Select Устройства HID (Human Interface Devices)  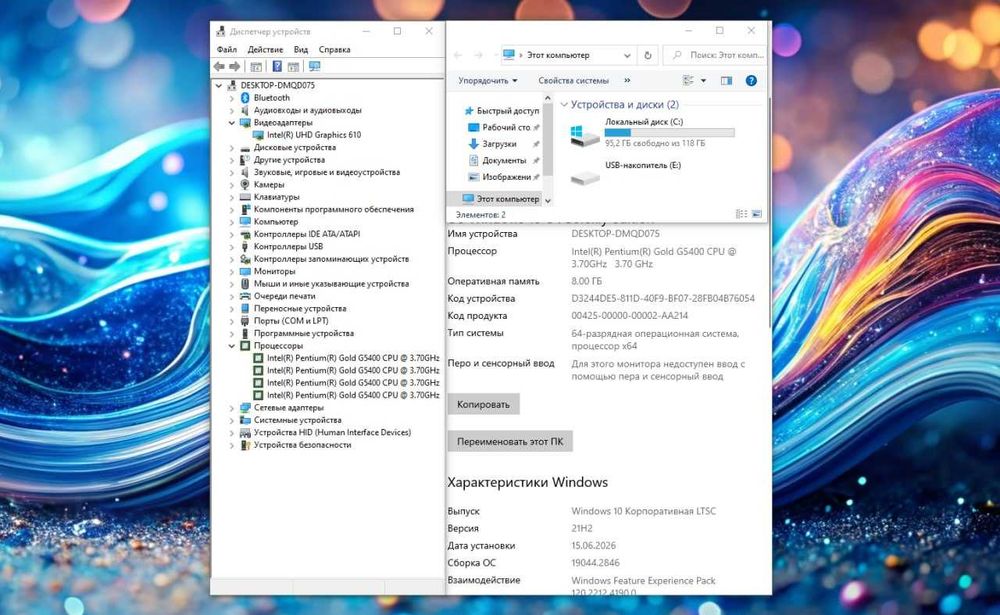coord(332,433)
